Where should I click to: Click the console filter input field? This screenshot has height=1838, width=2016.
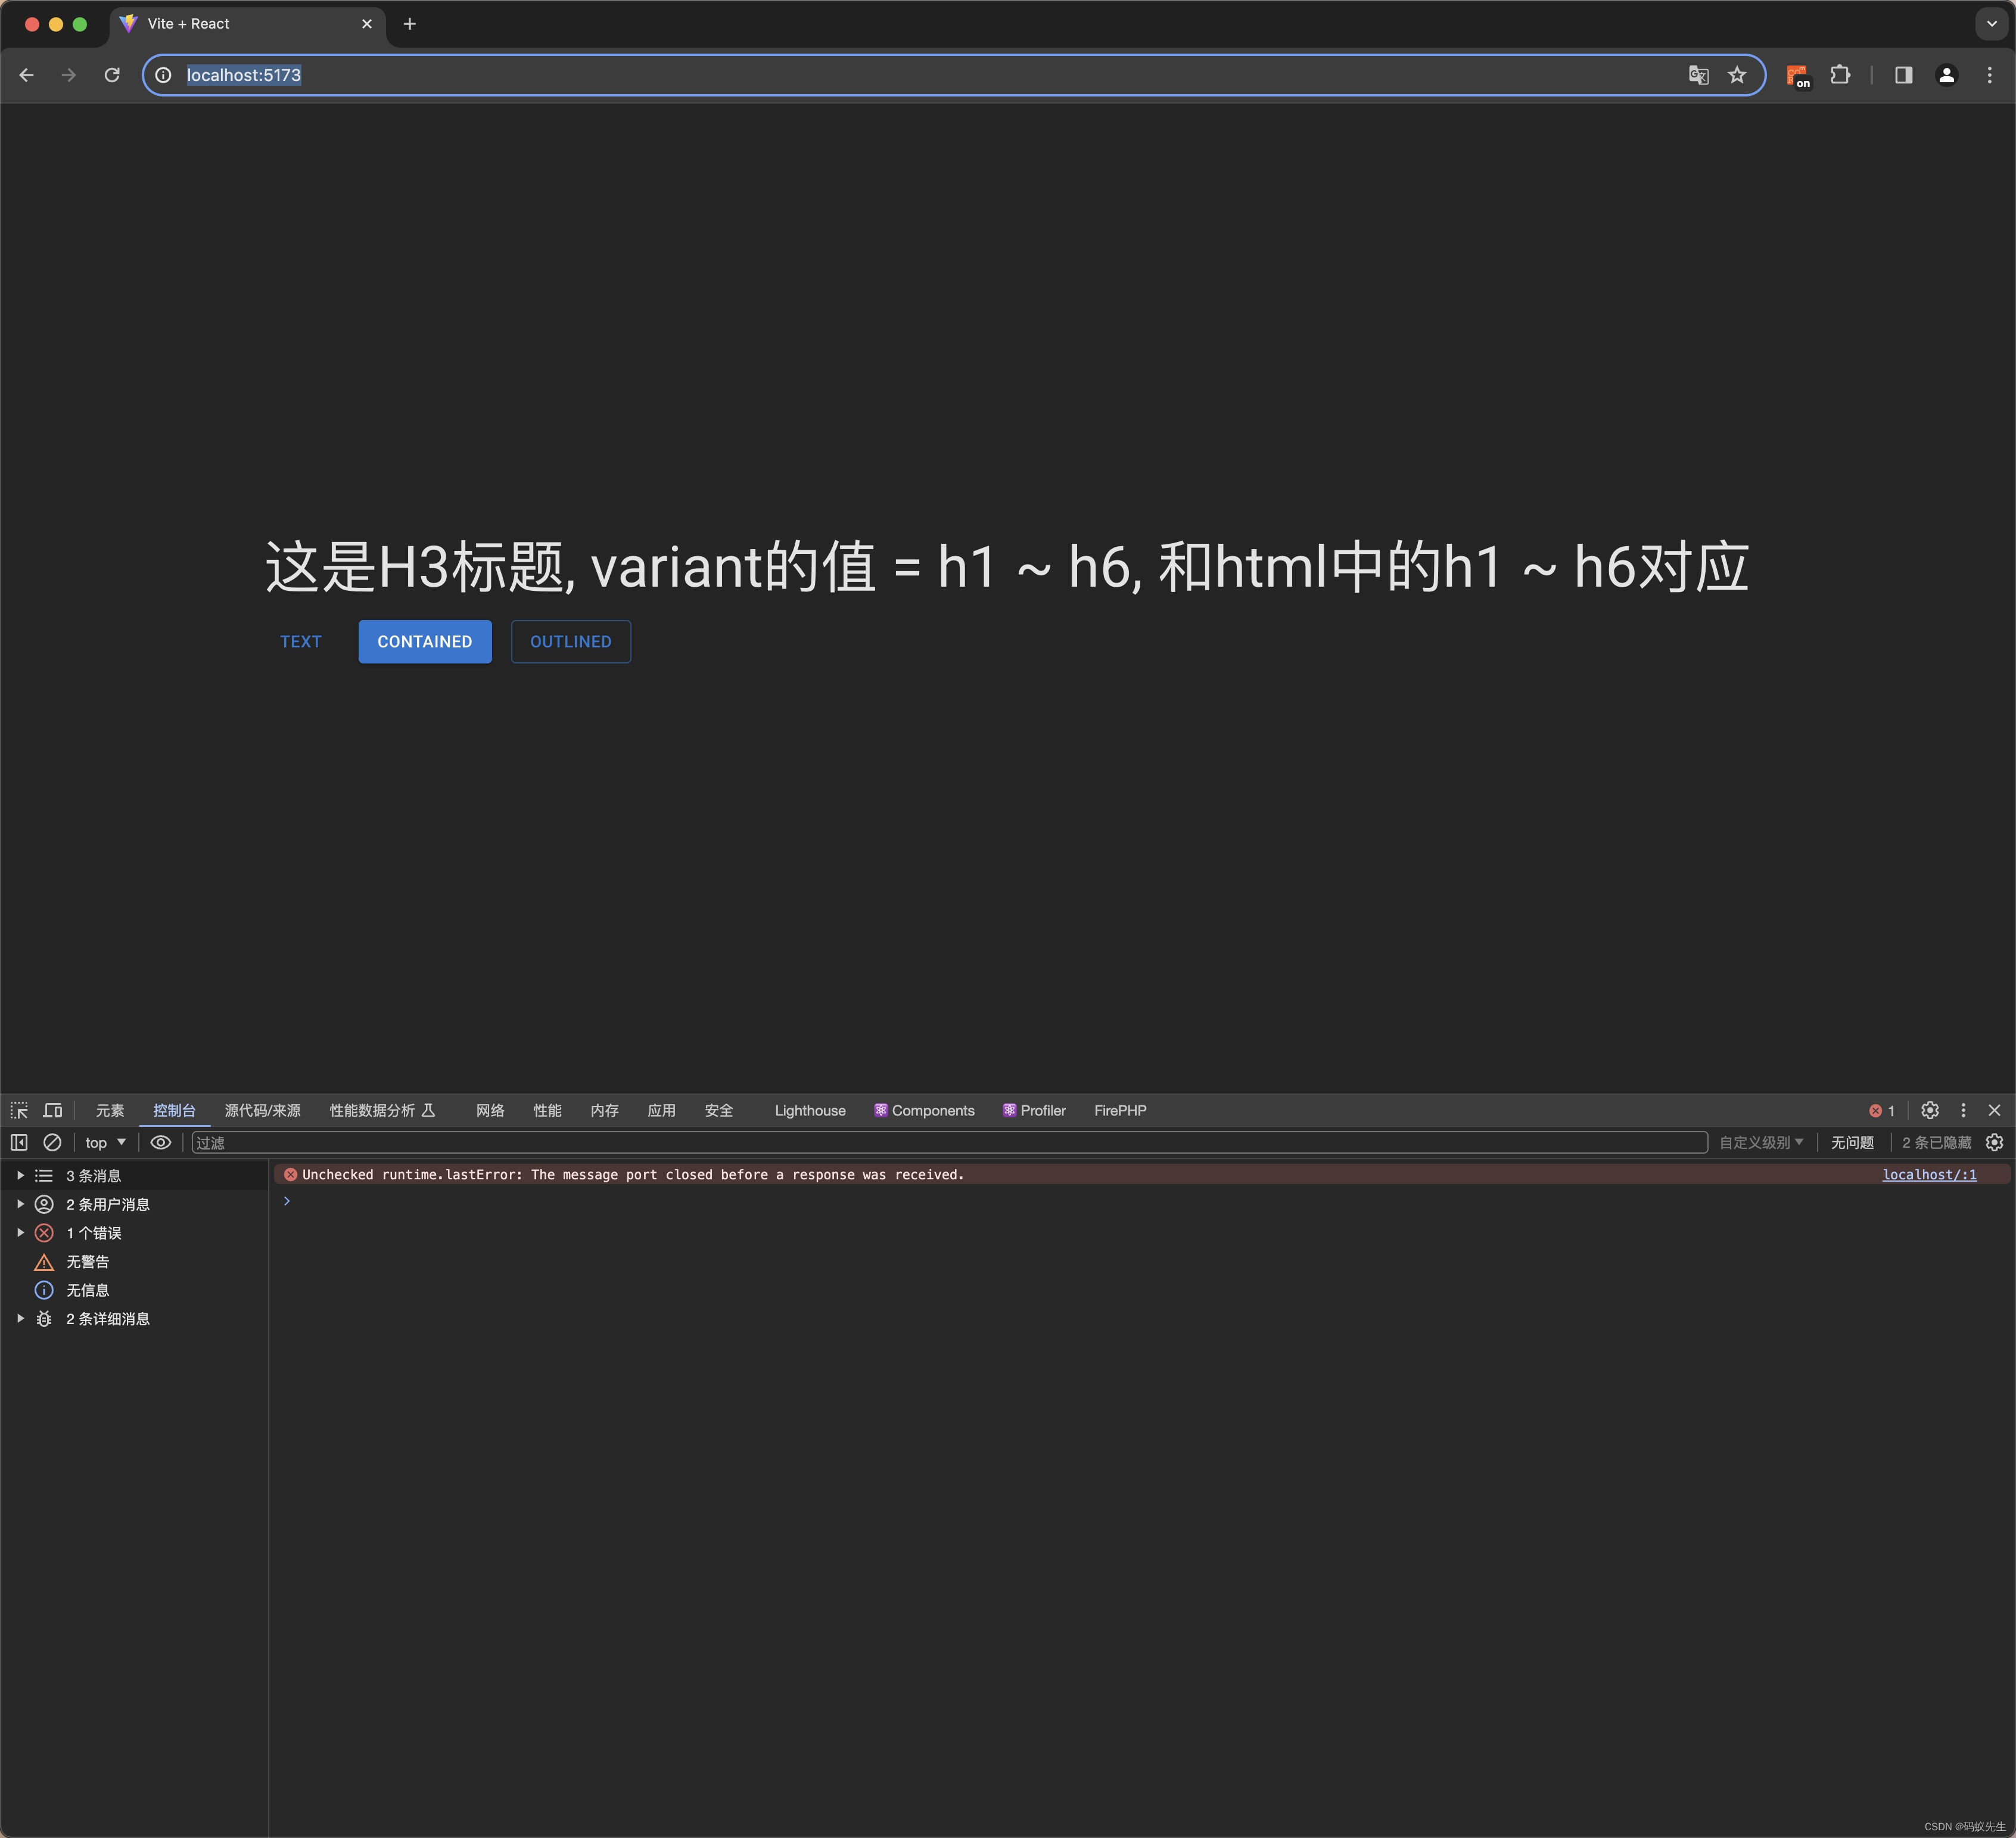click(948, 1142)
